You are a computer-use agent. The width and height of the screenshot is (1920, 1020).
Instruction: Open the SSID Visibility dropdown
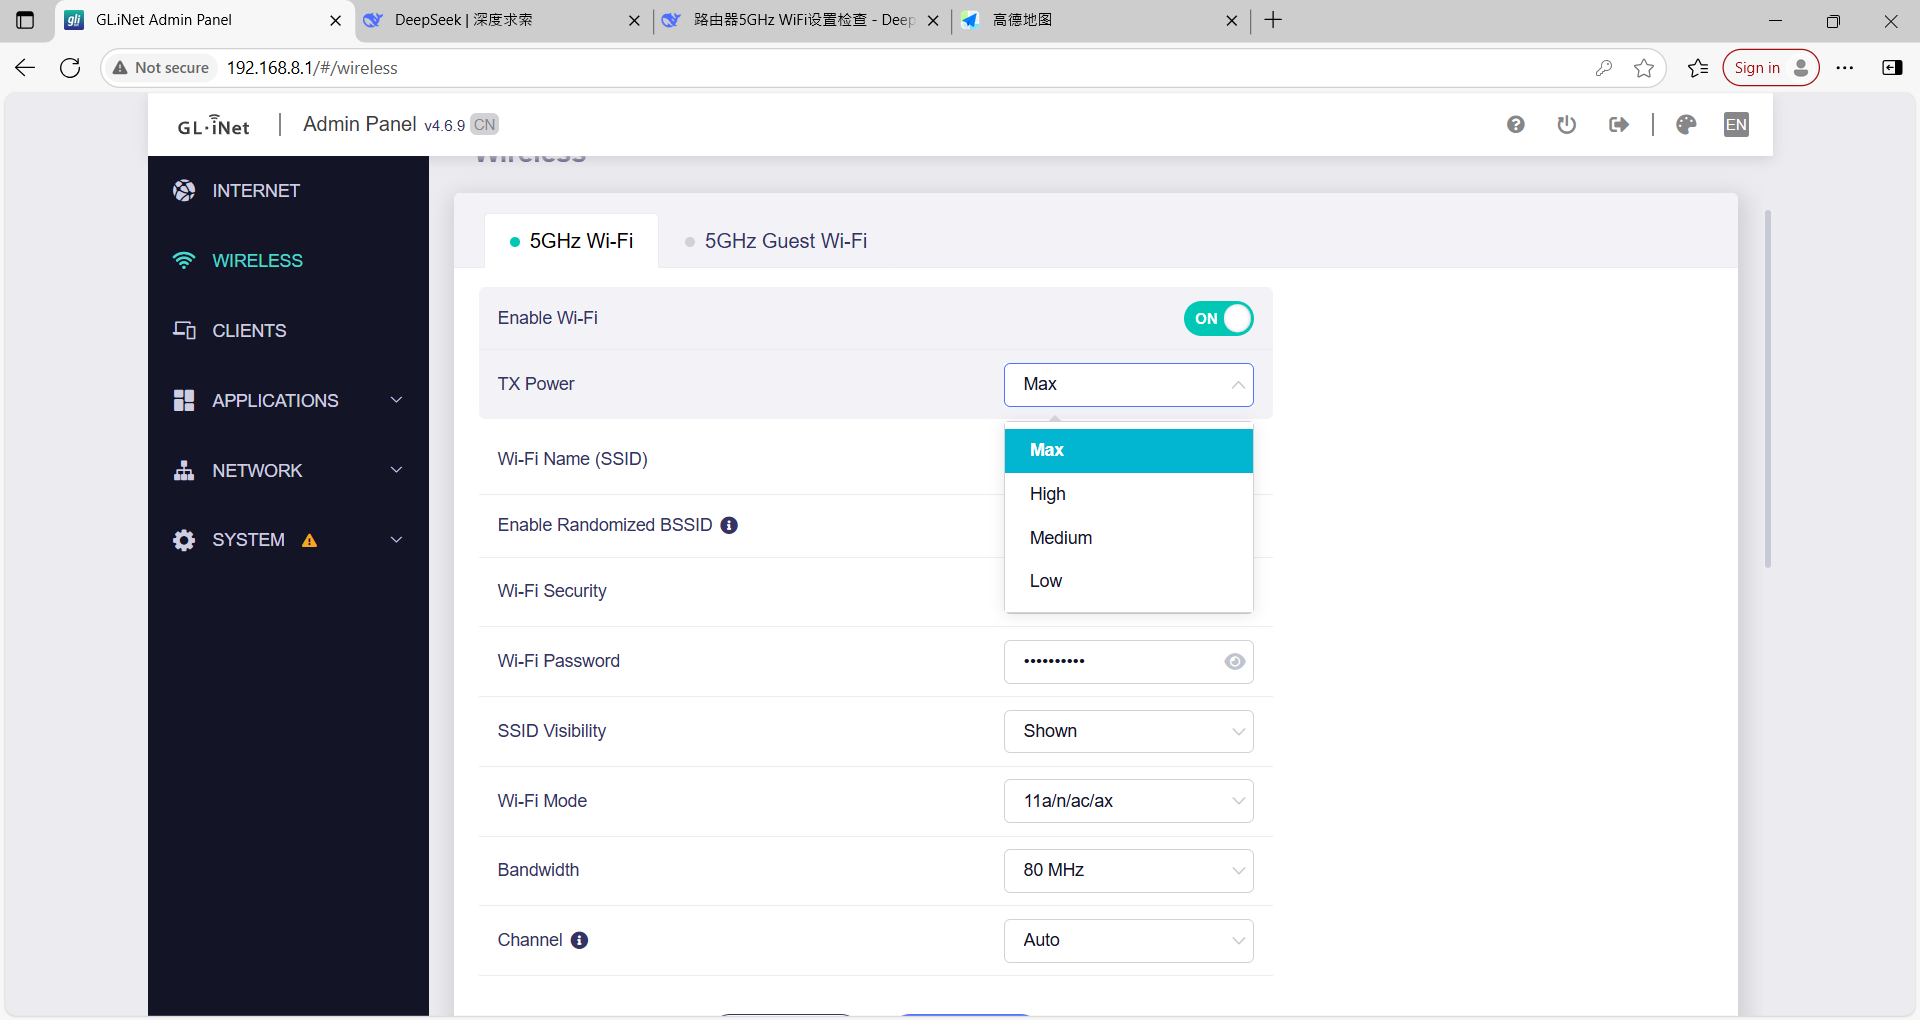pyautogui.click(x=1128, y=731)
